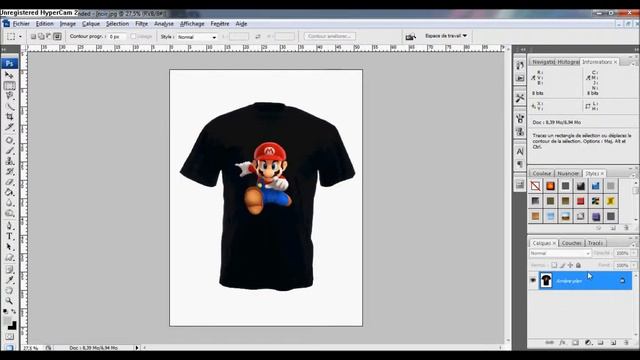The height and width of the screenshot is (360, 640).
Task: Click the Go to Bridge icon
Action: (410, 37)
